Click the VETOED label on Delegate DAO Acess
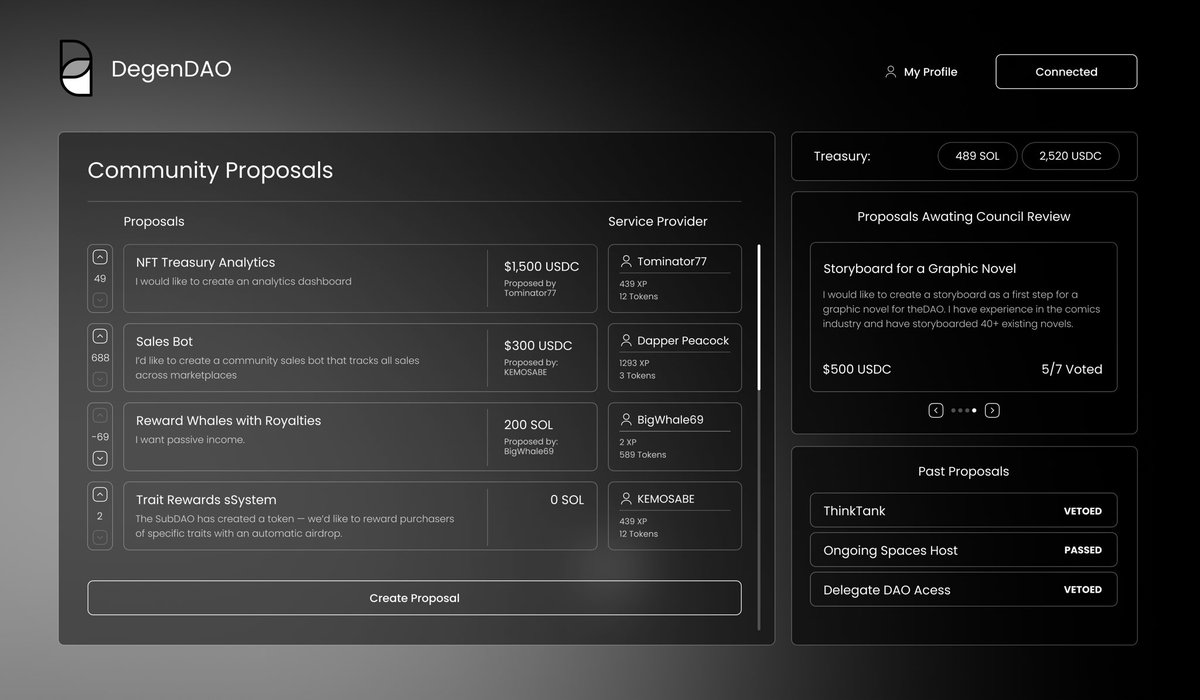The width and height of the screenshot is (1200, 700). click(x=1083, y=590)
